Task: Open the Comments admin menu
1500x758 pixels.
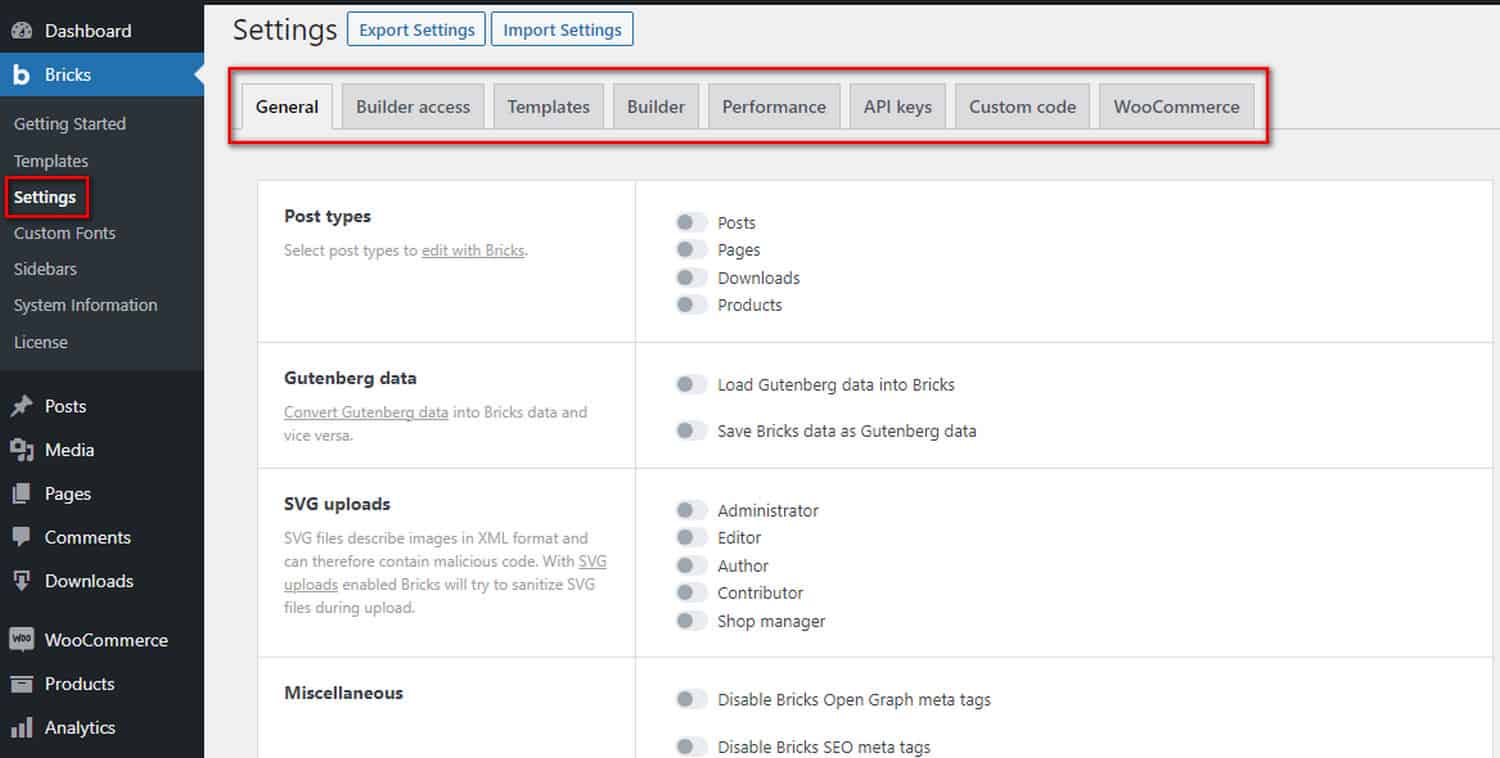Action: coord(102,537)
